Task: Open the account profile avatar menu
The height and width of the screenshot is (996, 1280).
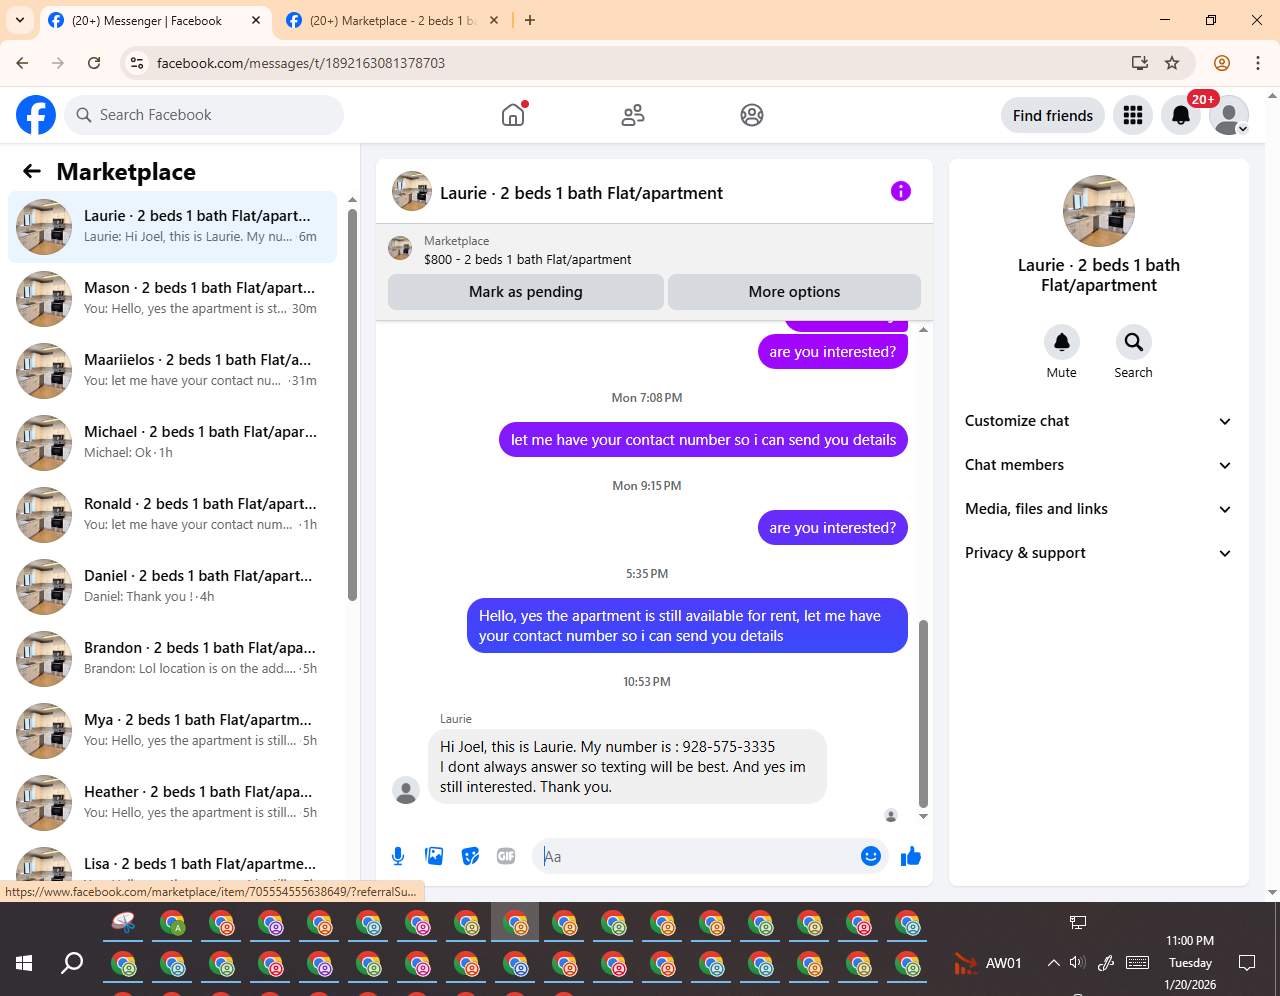Action: pyautogui.click(x=1229, y=115)
